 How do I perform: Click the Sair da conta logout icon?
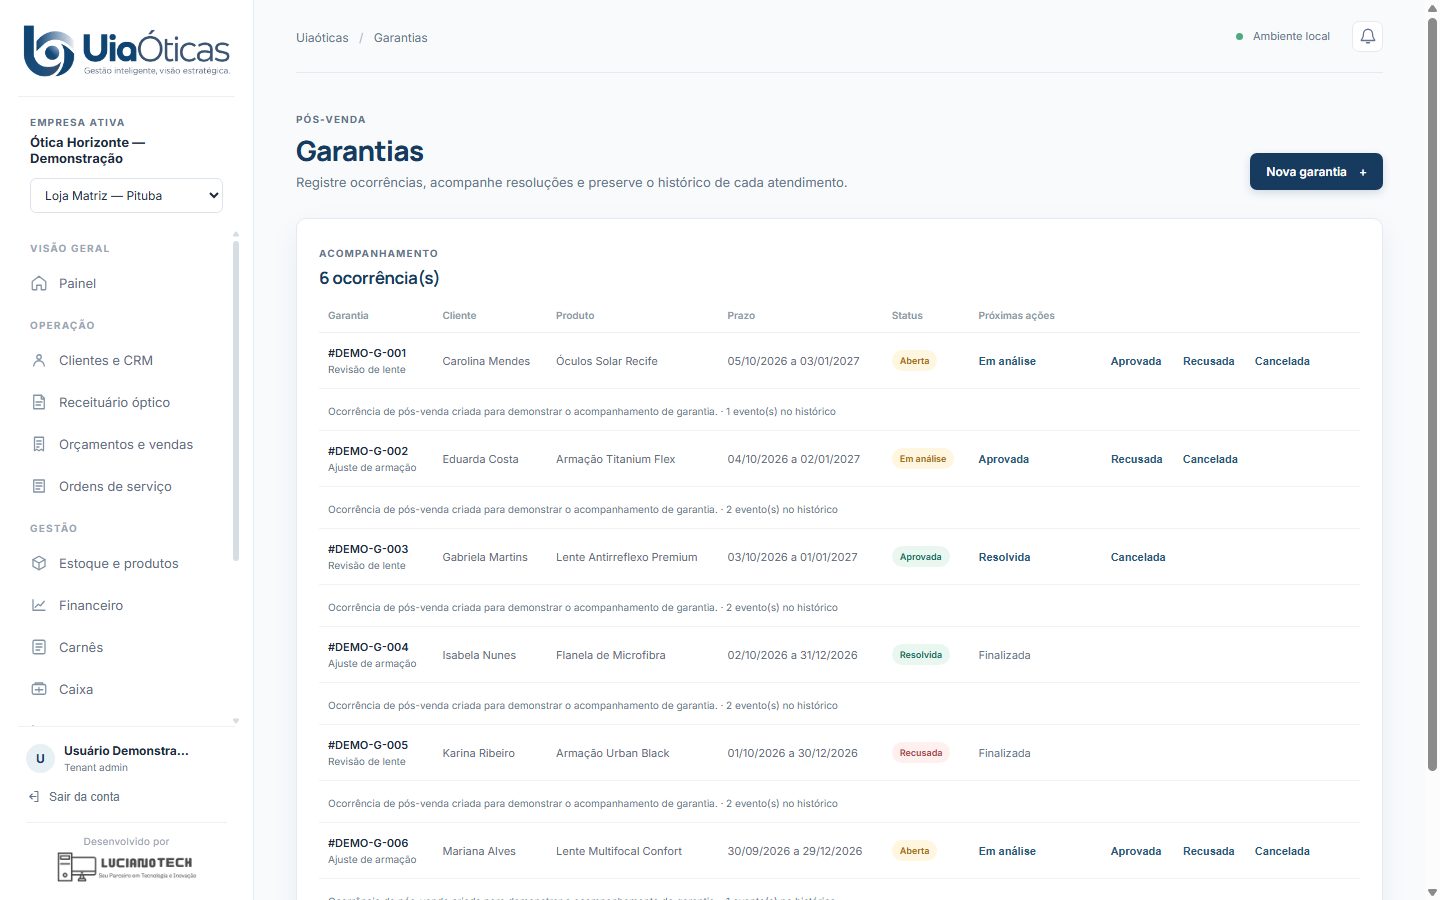[x=34, y=797]
